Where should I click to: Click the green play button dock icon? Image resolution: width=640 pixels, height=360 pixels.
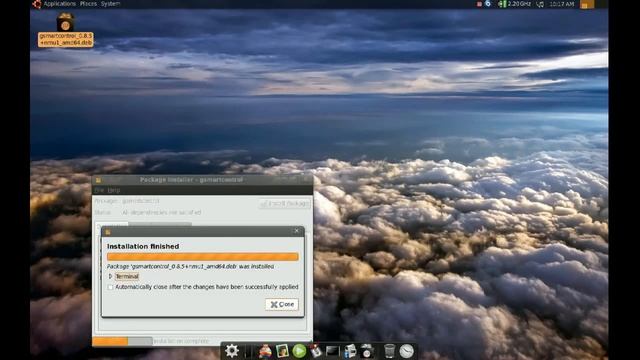click(x=299, y=351)
